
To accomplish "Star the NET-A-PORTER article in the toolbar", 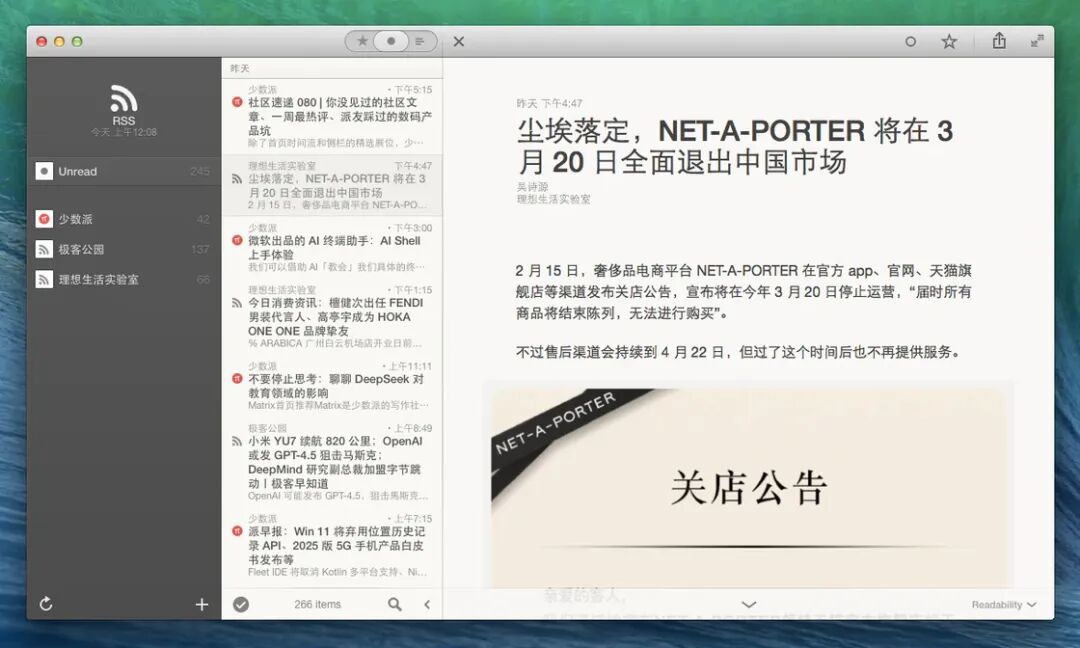I will click(949, 42).
